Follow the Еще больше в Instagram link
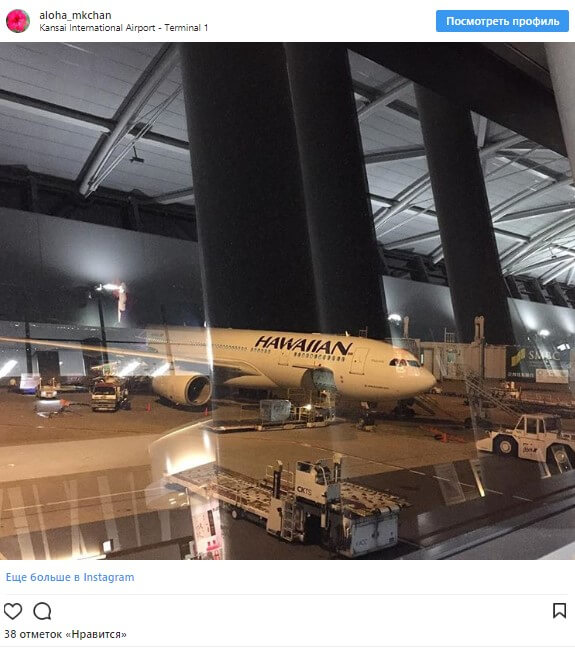This screenshot has width=575, height=649. tap(70, 577)
